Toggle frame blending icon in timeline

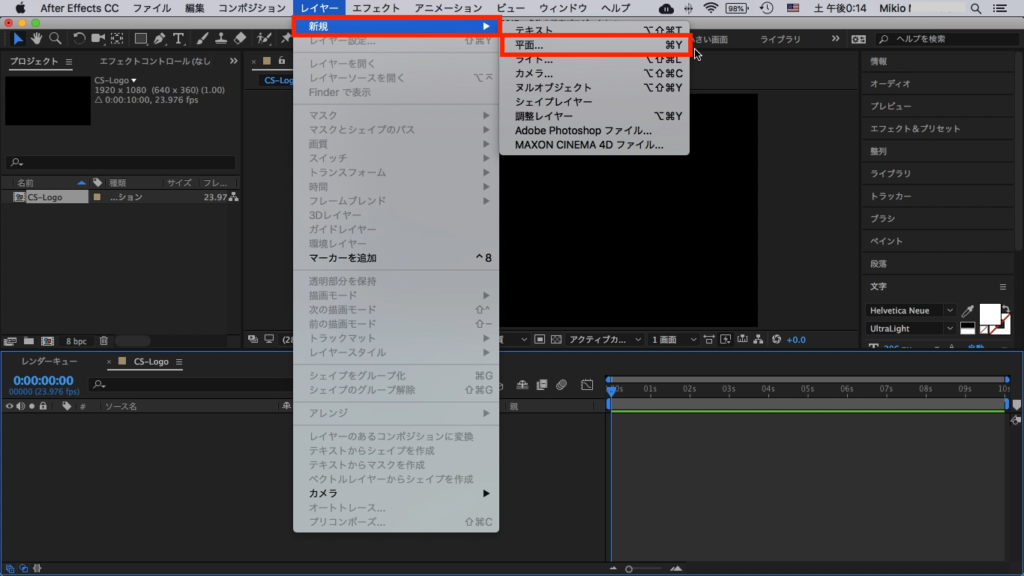coord(541,385)
